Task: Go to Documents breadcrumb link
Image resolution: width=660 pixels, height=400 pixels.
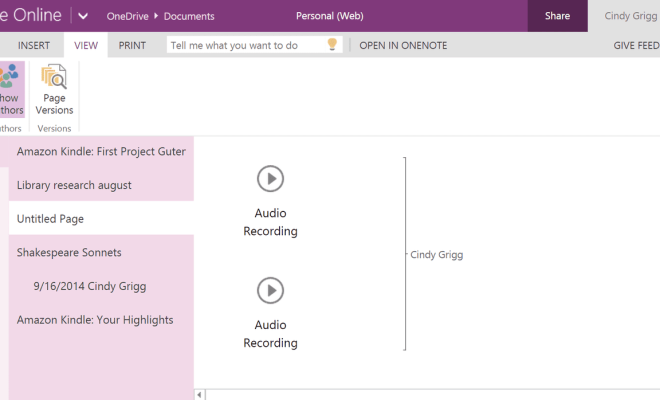Action: 189,16
